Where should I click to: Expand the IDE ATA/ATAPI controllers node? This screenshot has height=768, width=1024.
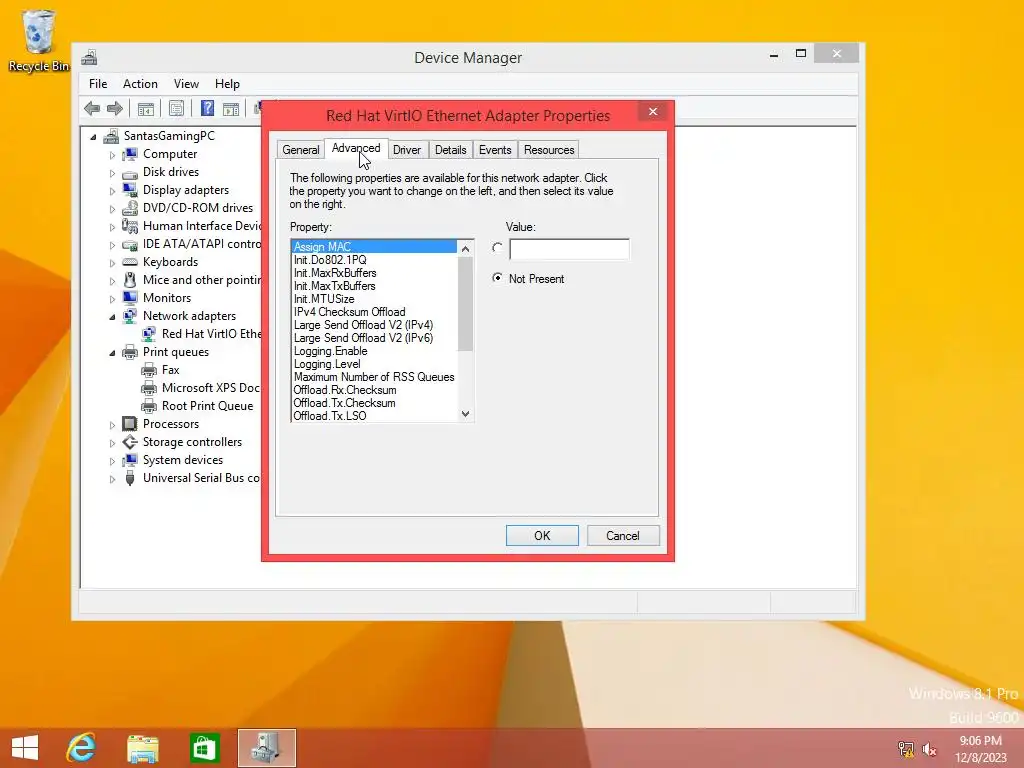[x=112, y=245]
